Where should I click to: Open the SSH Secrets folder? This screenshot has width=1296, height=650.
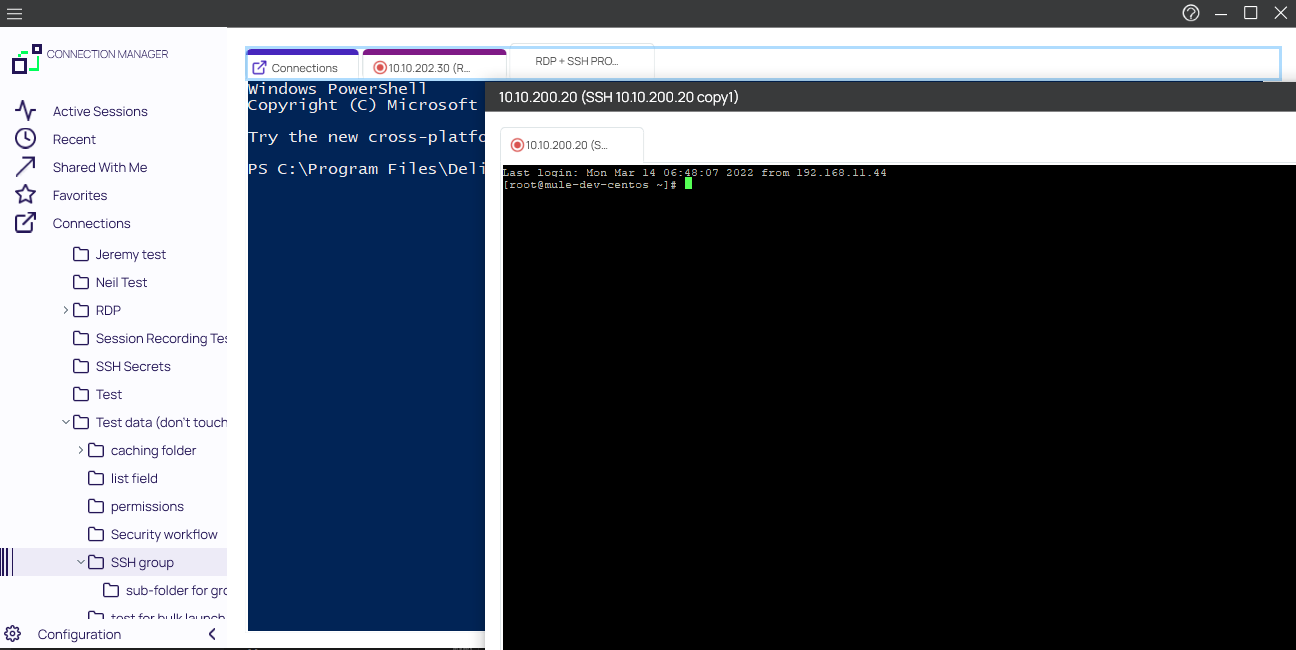point(132,366)
